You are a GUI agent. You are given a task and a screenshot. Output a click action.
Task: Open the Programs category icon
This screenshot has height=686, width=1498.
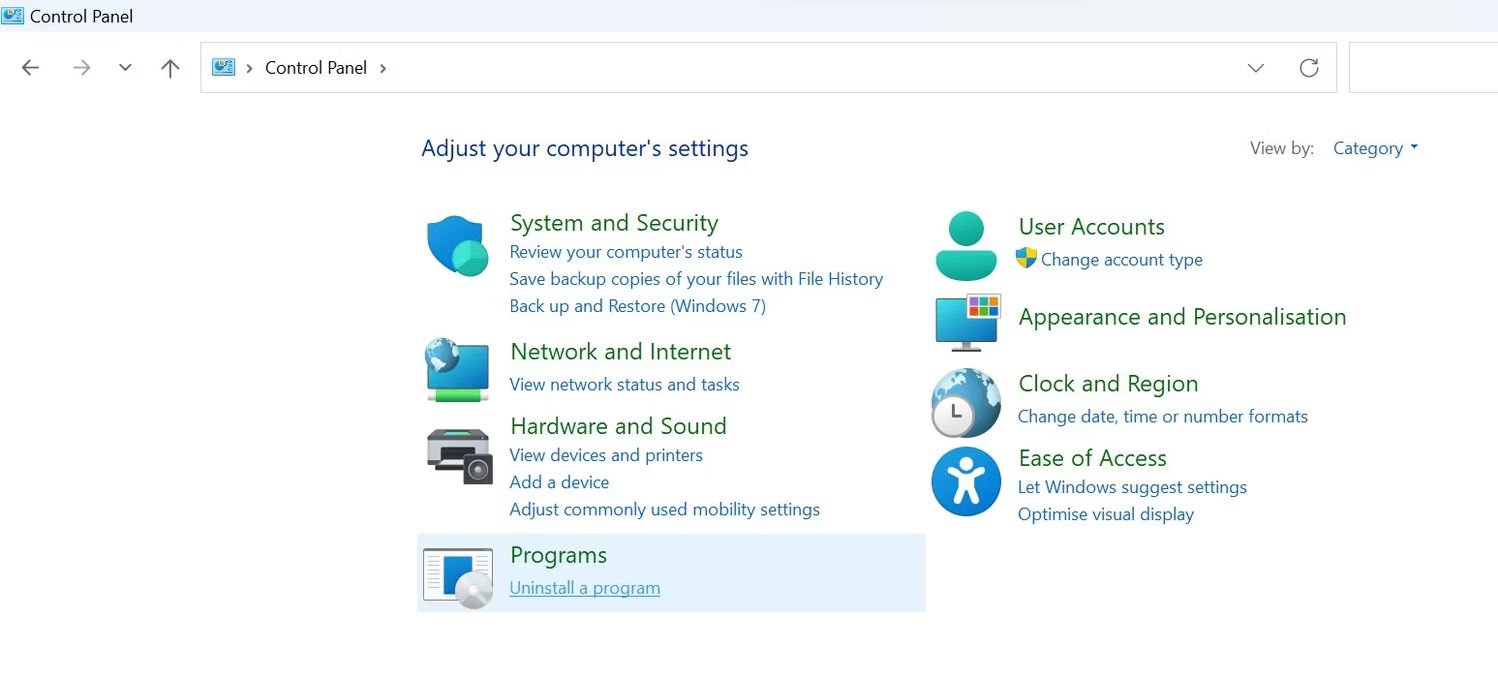point(458,578)
